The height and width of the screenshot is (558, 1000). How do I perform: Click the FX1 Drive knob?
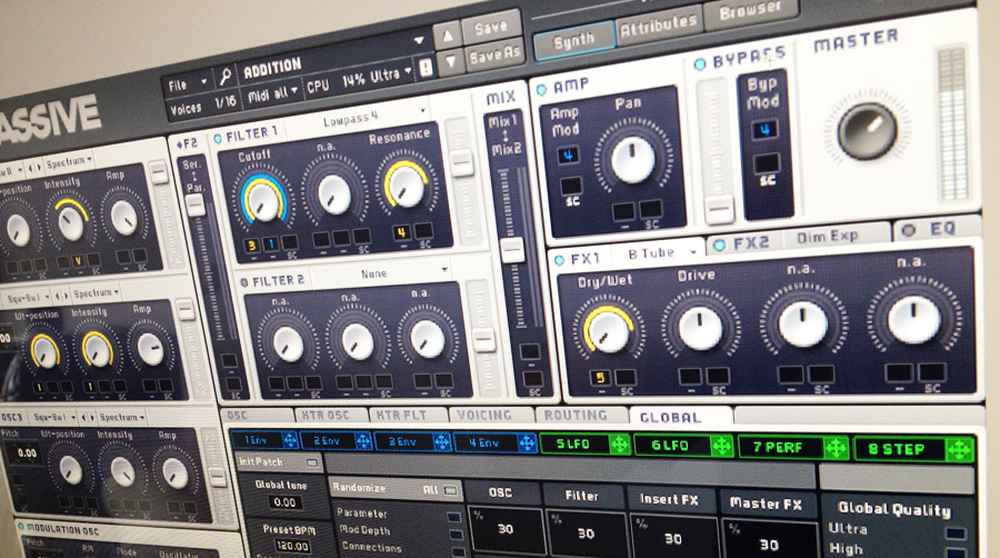(700, 327)
